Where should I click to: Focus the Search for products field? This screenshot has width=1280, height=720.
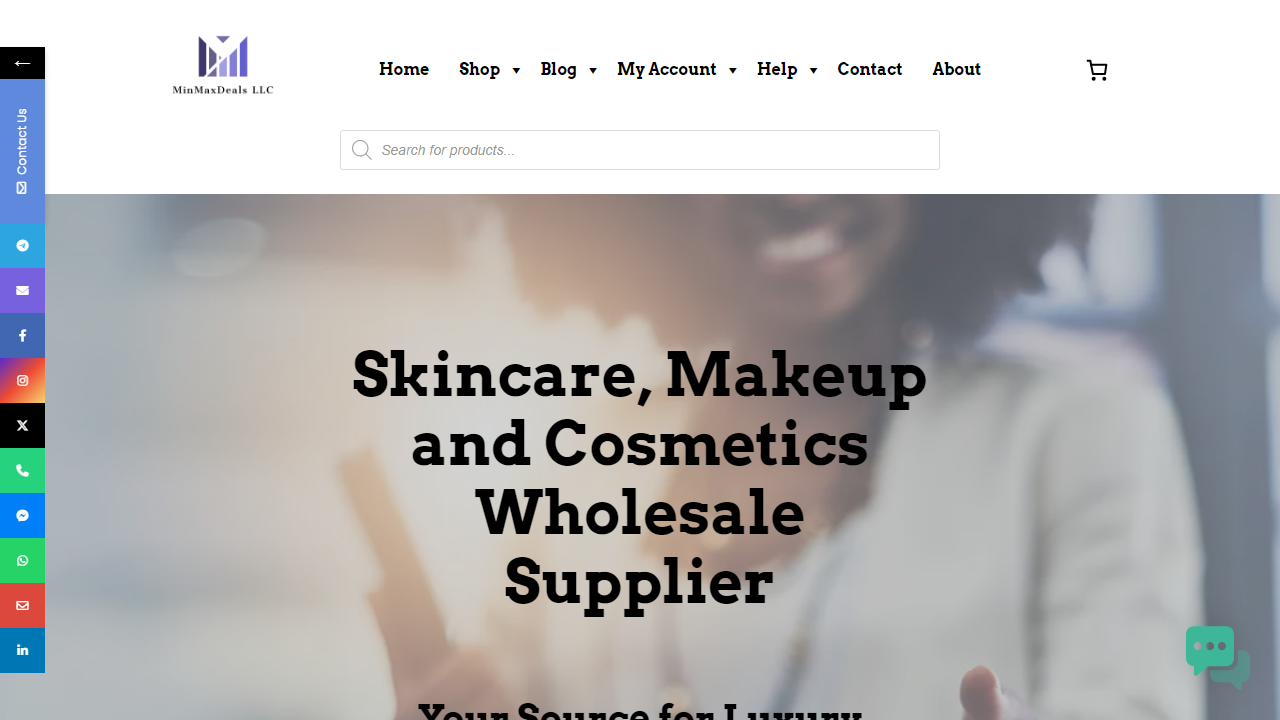click(640, 150)
